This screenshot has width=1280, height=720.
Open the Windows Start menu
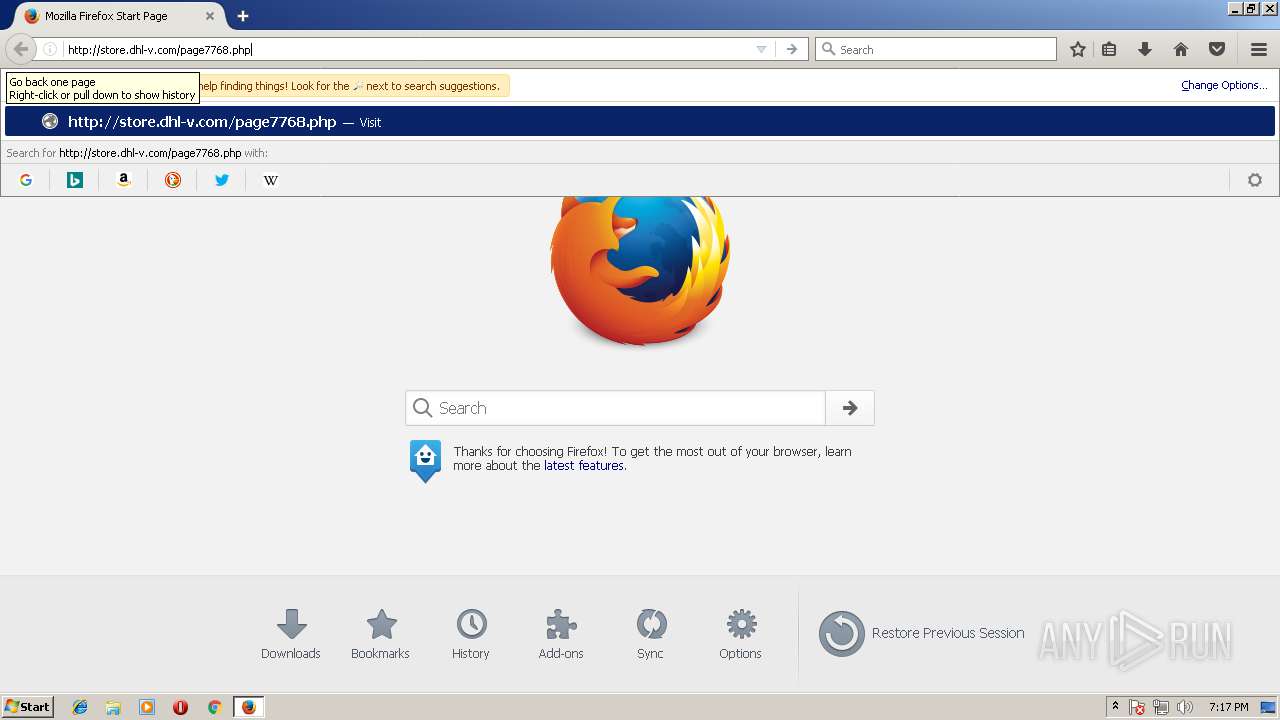pos(28,707)
